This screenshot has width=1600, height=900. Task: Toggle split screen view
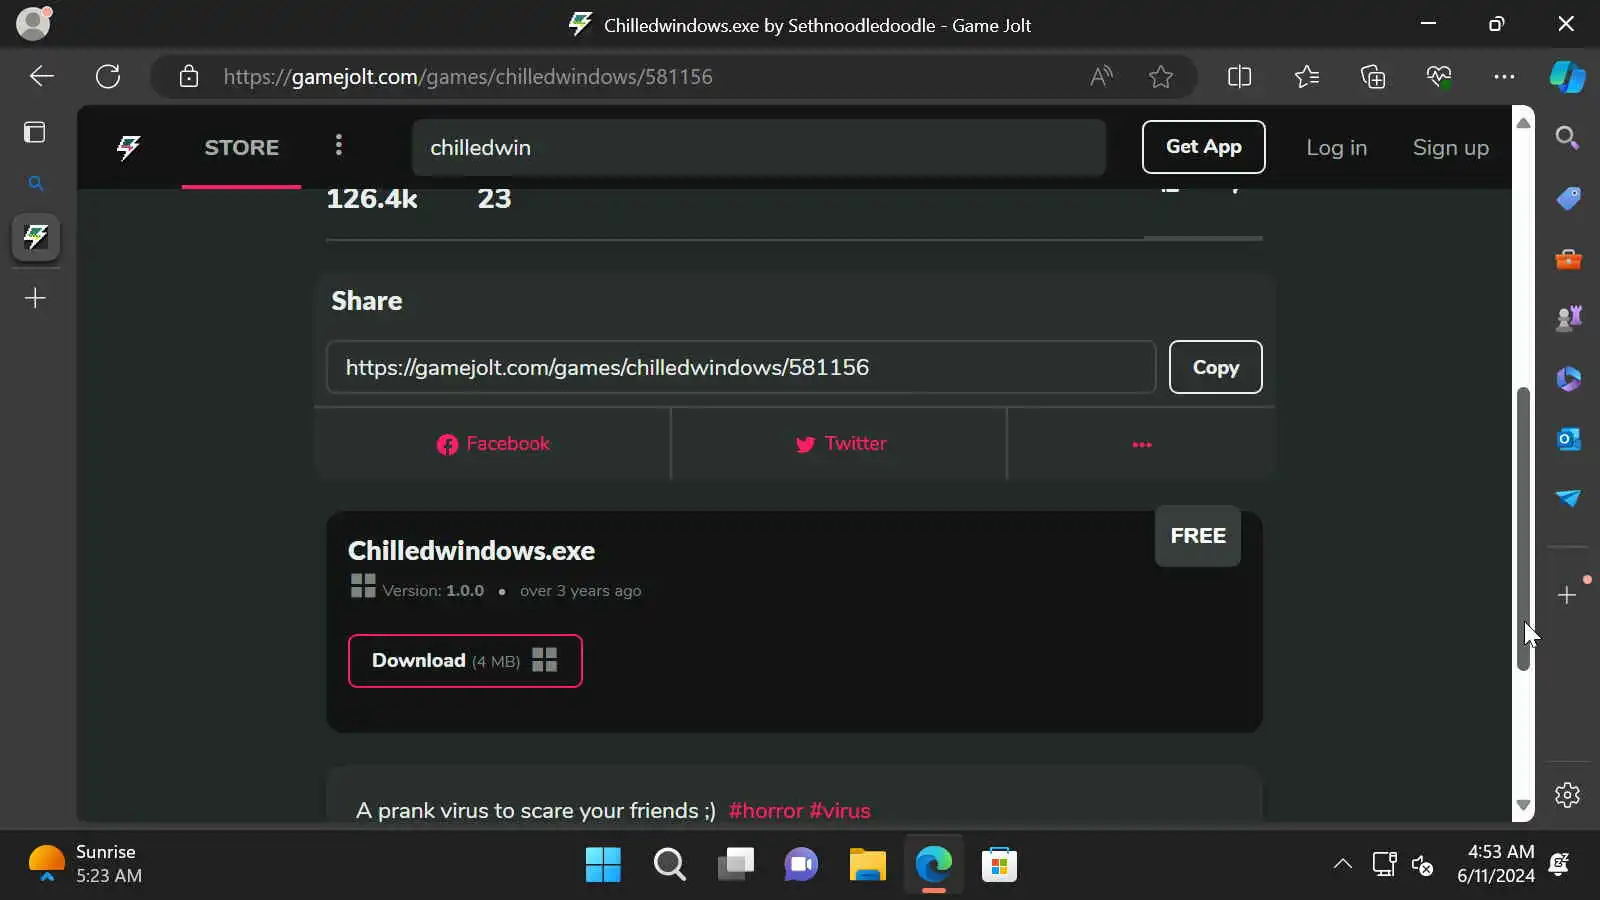pyautogui.click(x=1239, y=77)
